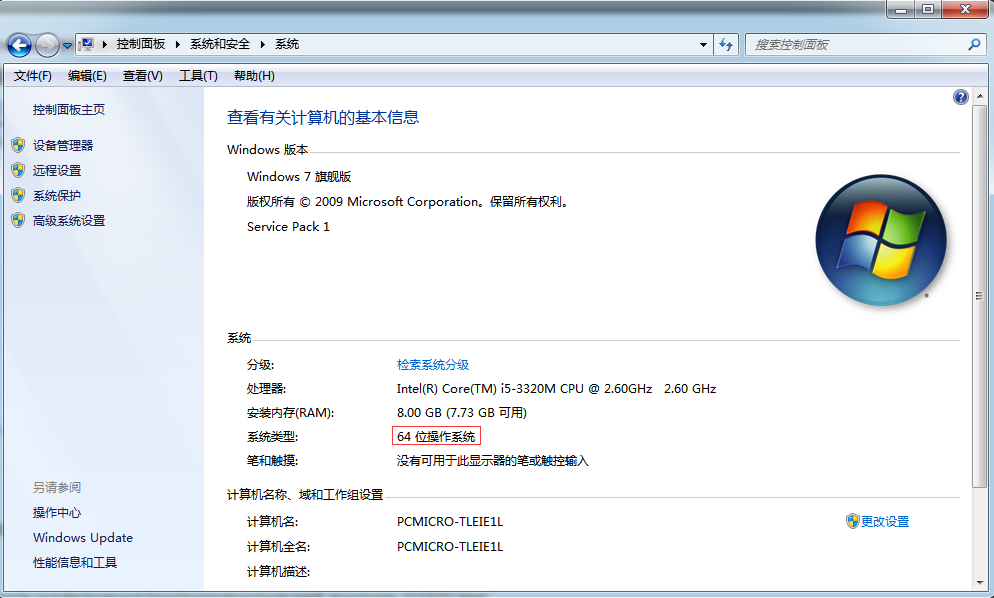Click the scroll down arrow
This screenshot has height=598, width=994.
pyautogui.click(x=980, y=582)
